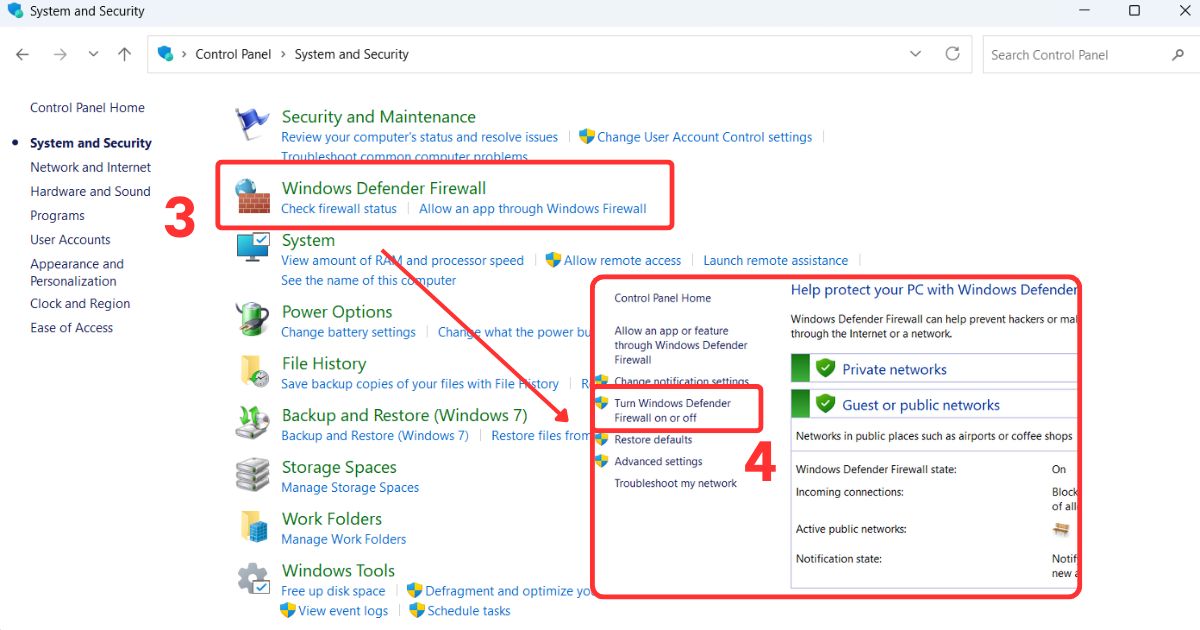Select Network and Internet in the sidebar
The width and height of the screenshot is (1200, 630).
point(90,167)
